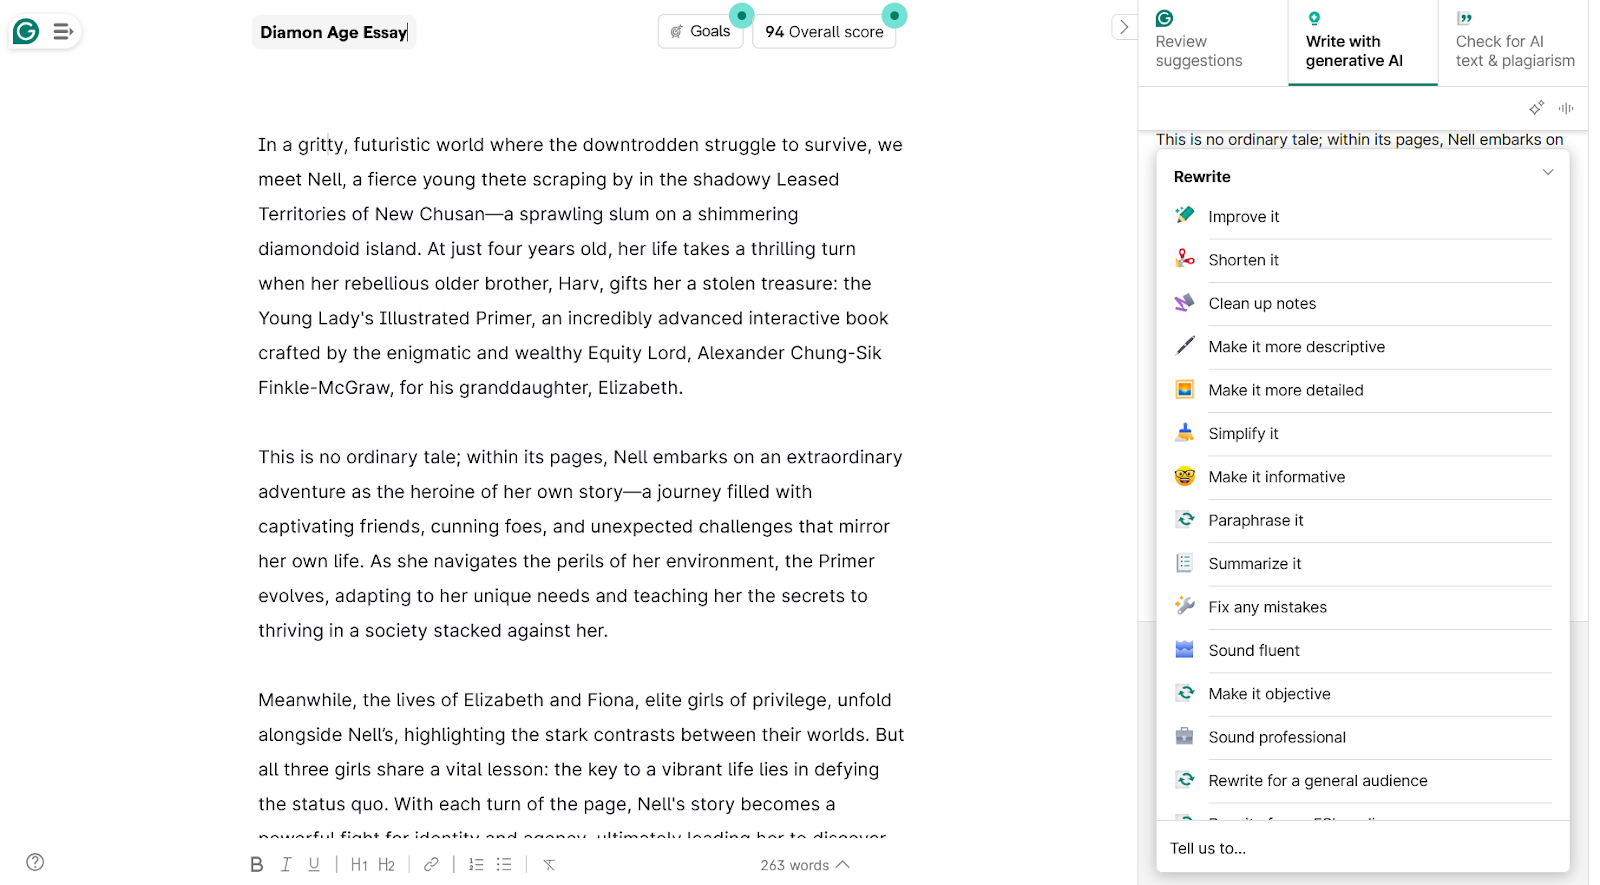Collapse the right side panel
The image size is (1600, 885).
point(1124,27)
